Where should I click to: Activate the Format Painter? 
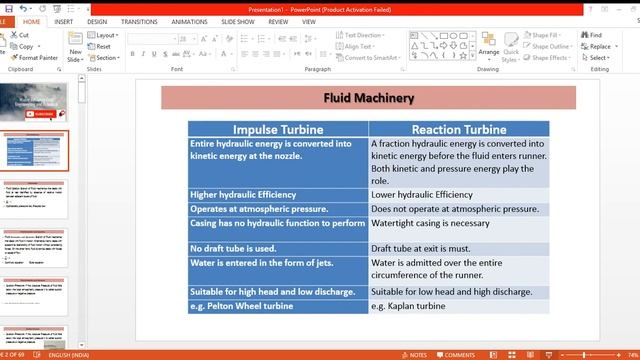(34, 58)
